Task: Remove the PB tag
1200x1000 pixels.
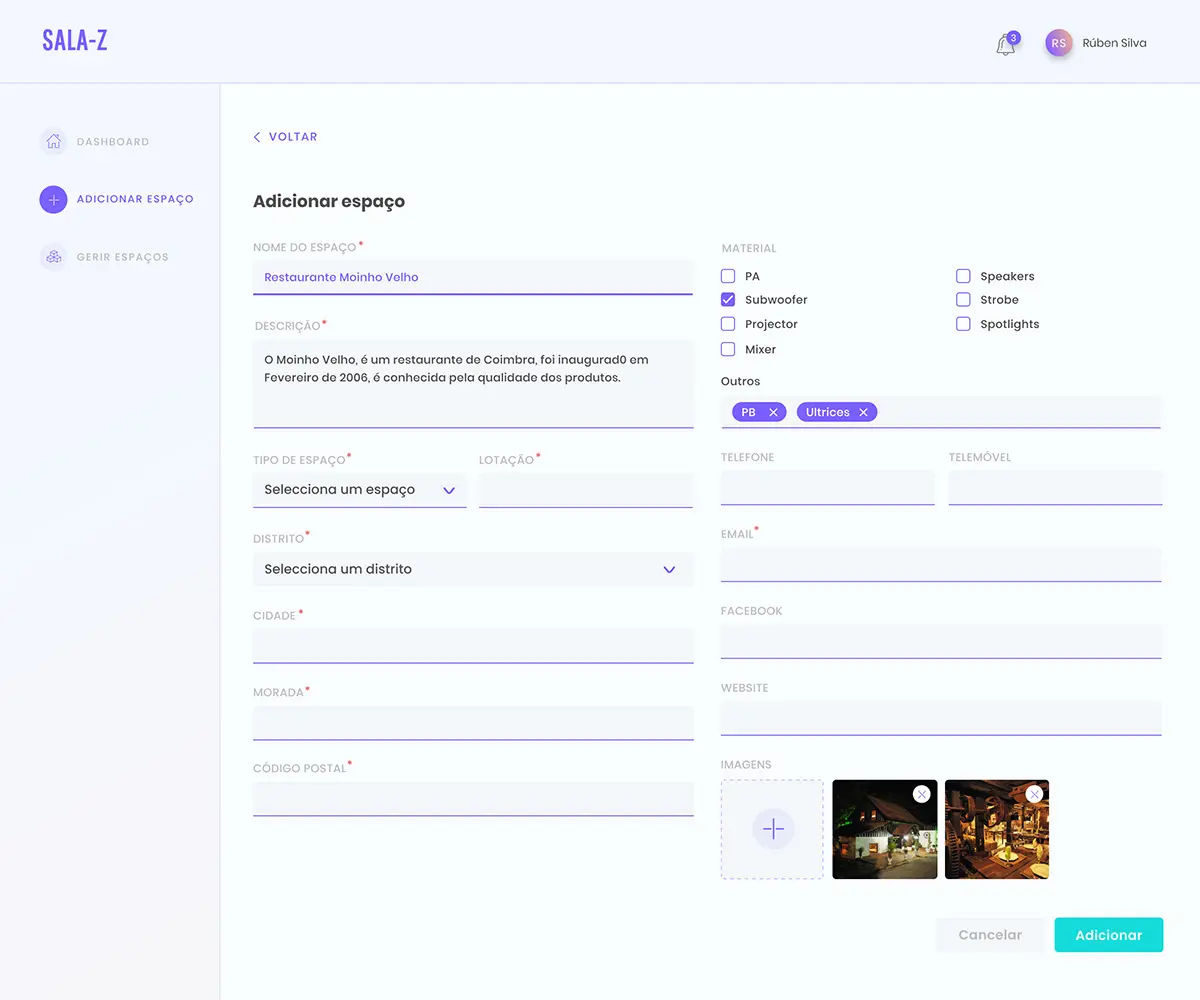Action: 773,412
